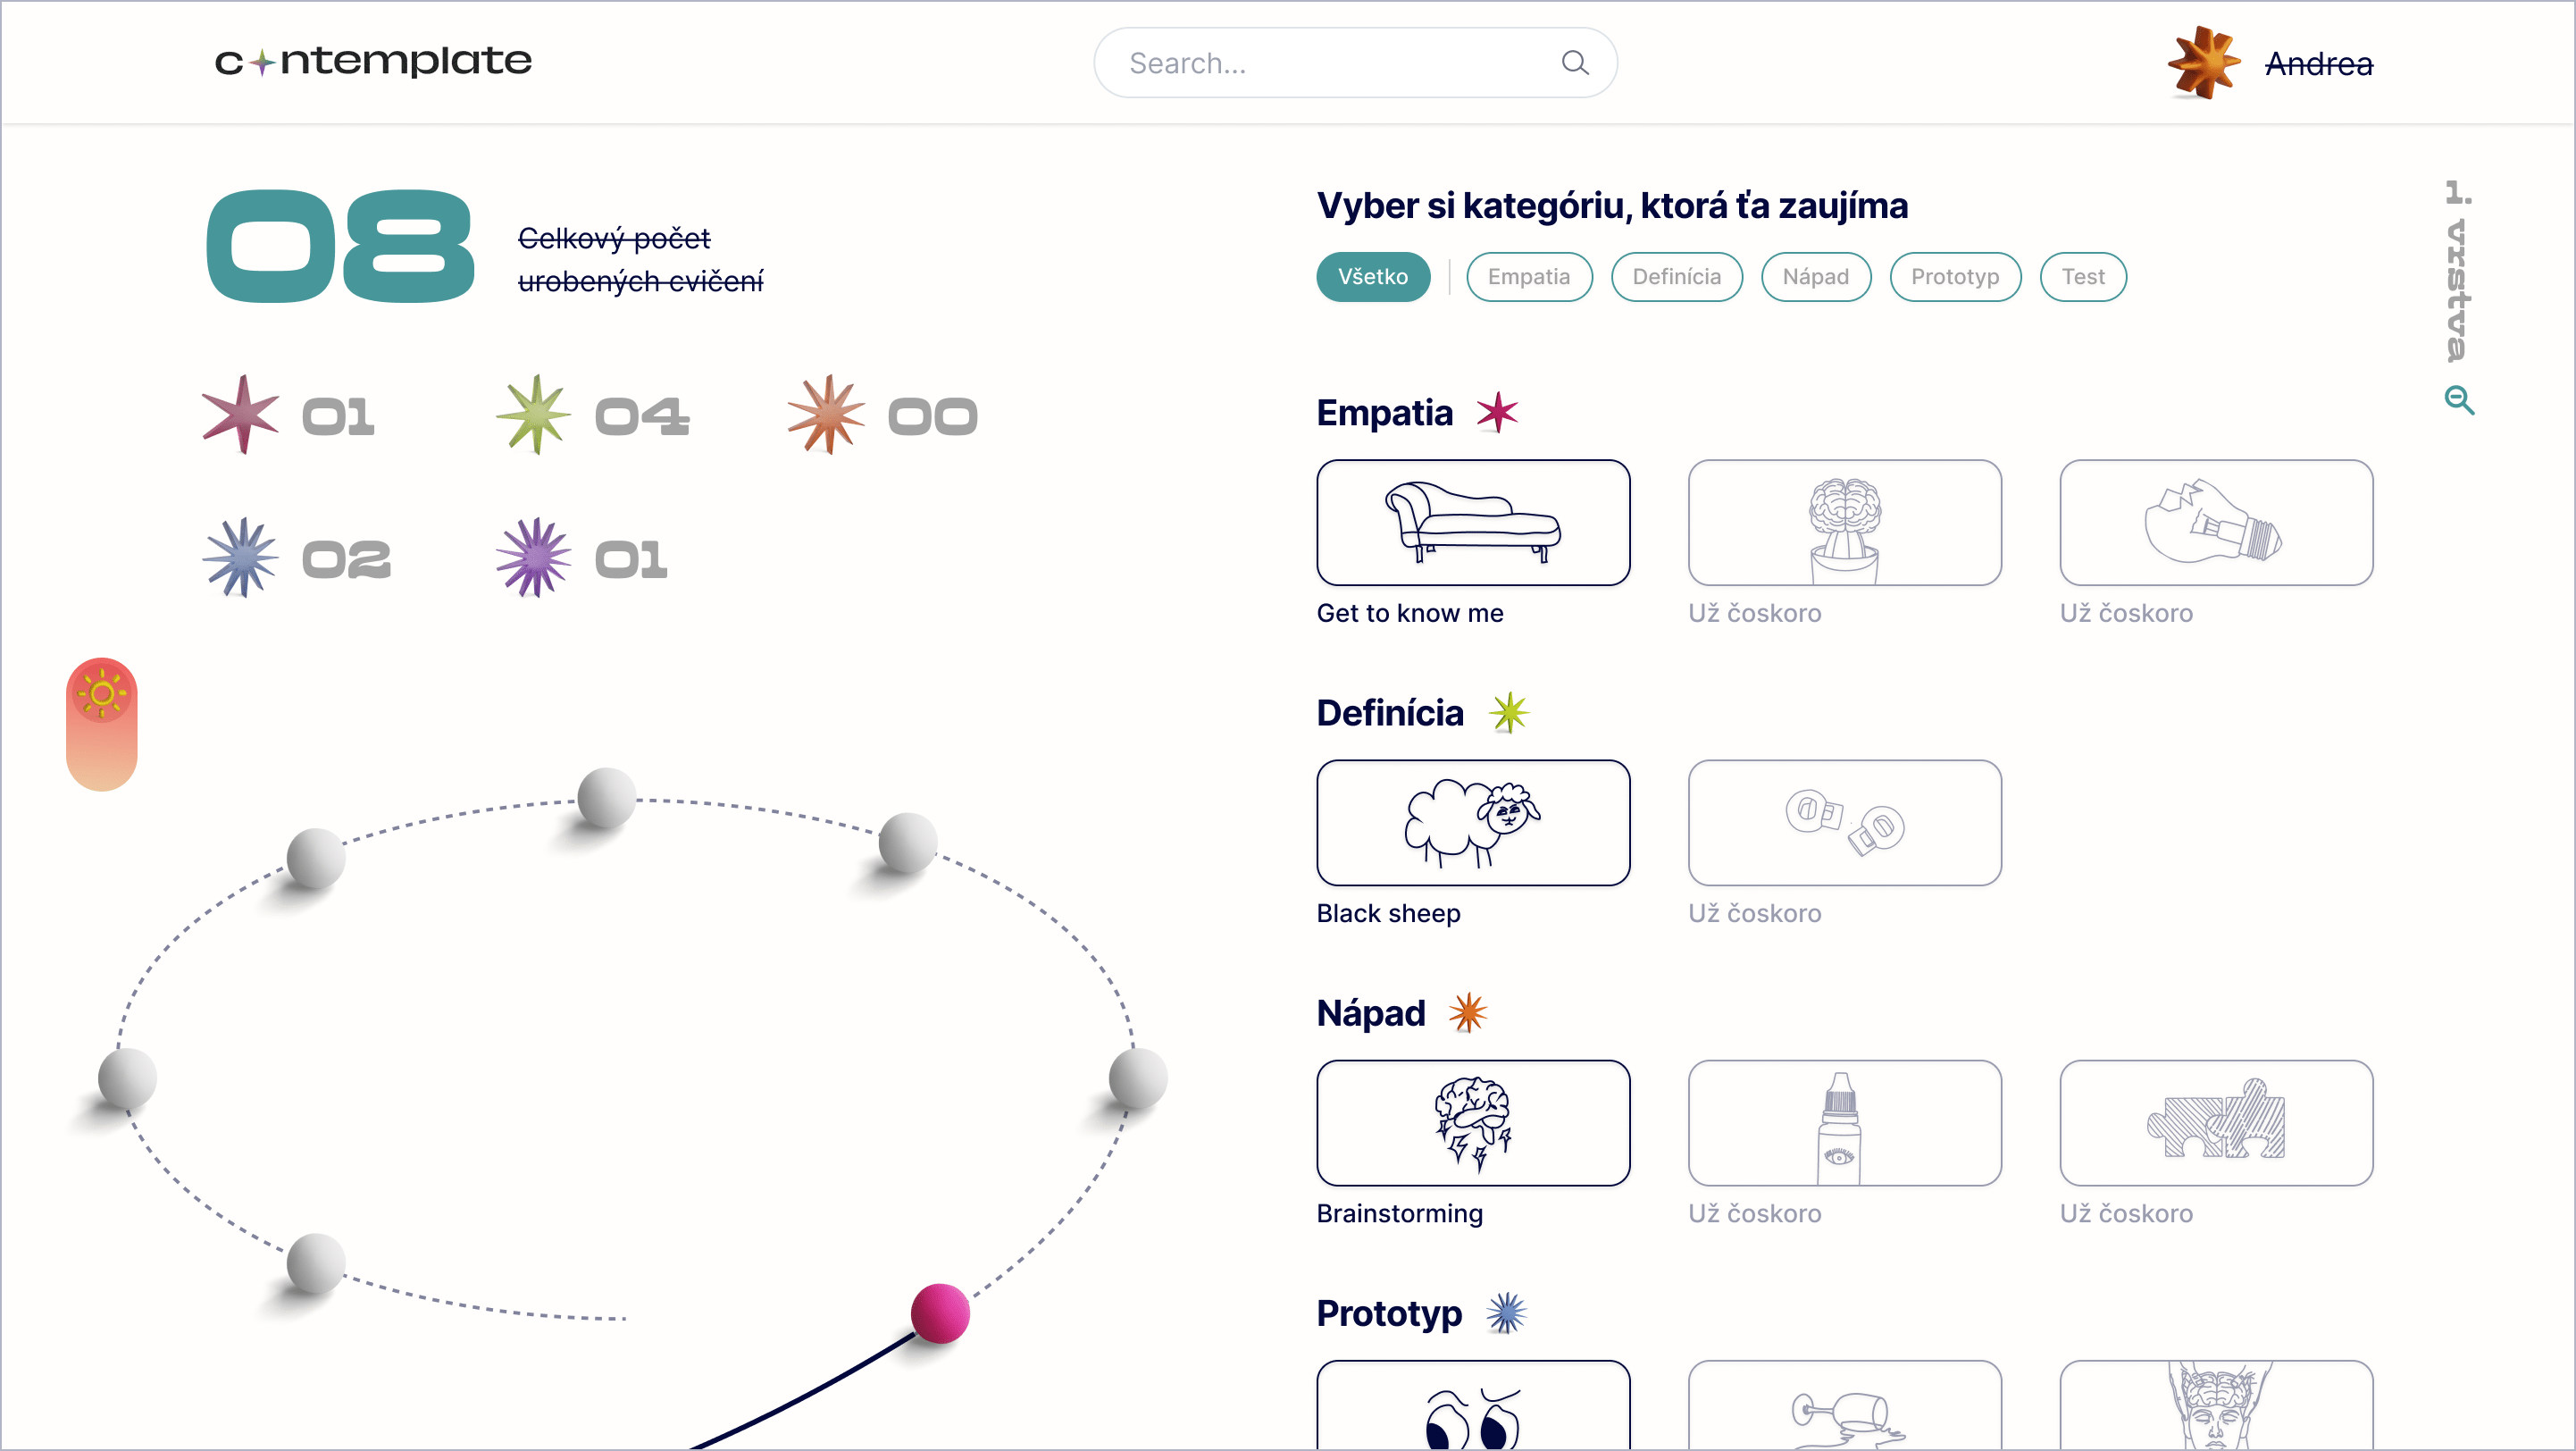Open the Brainstorming exercise card
Viewport: 2576px width, 1451px height.
[x=1472, y=1123]
